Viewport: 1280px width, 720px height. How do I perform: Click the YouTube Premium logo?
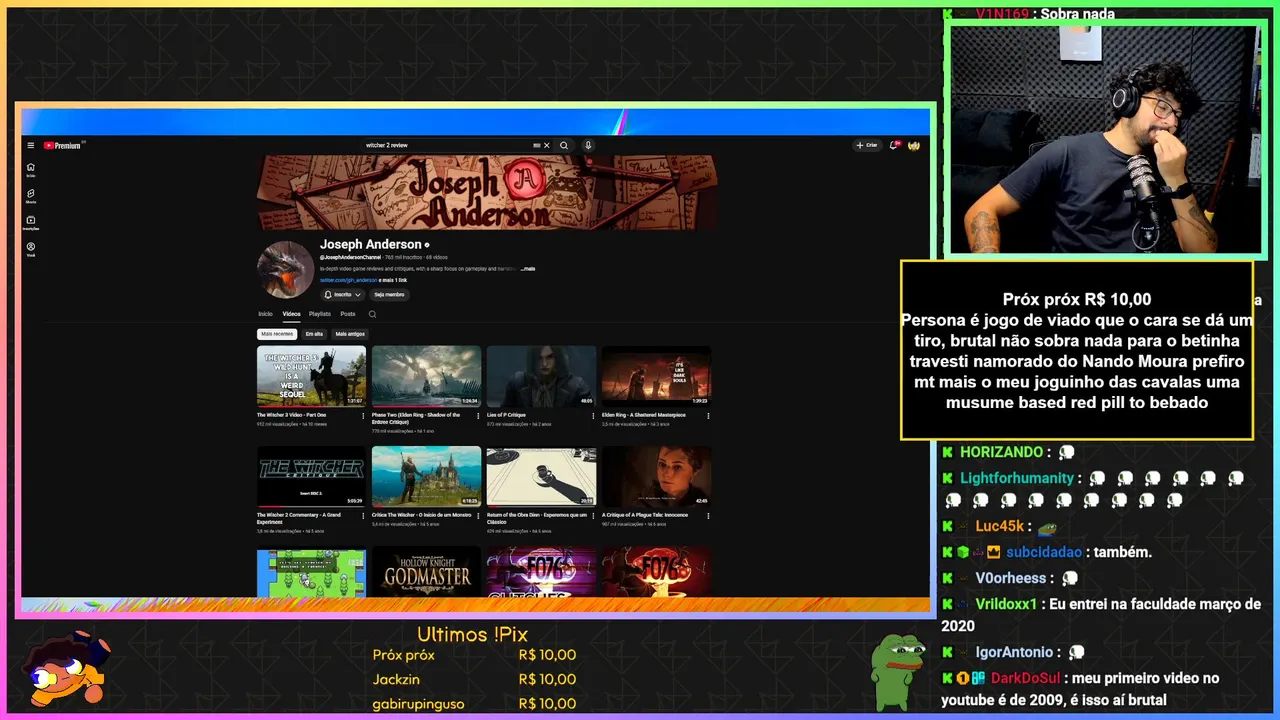(63, 145)
